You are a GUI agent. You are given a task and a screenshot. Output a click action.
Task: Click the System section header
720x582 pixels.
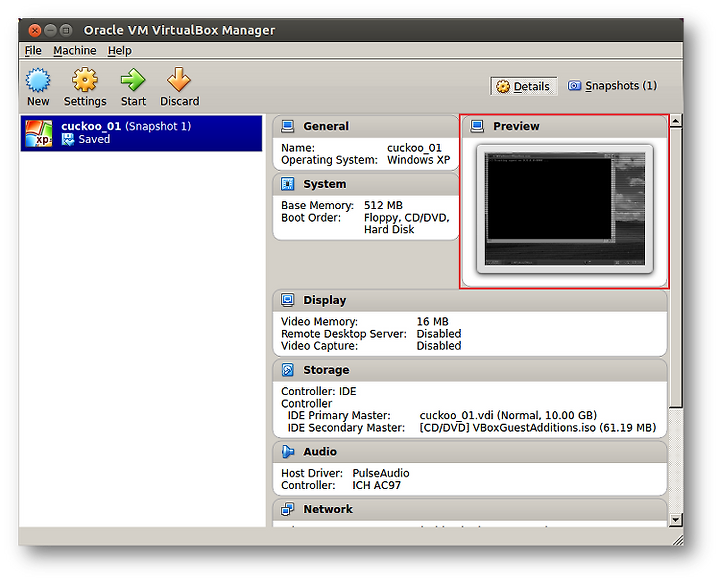pyautogui.click(x=366, y=184)
